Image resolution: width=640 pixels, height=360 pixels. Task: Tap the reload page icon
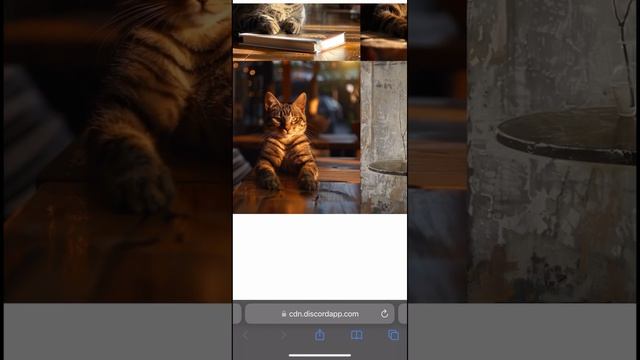tap(384, 314)
